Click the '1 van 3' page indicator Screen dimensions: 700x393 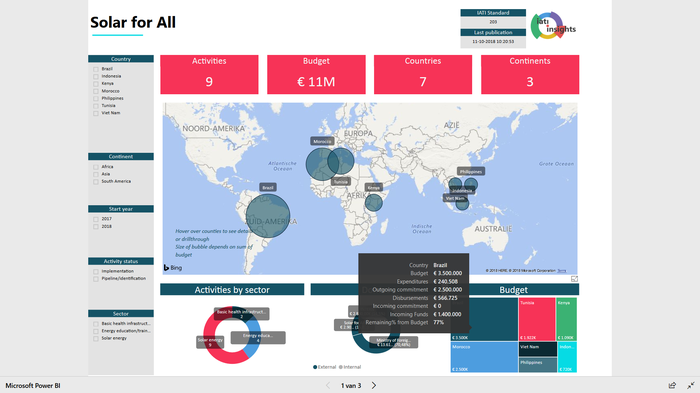point(351,385)
